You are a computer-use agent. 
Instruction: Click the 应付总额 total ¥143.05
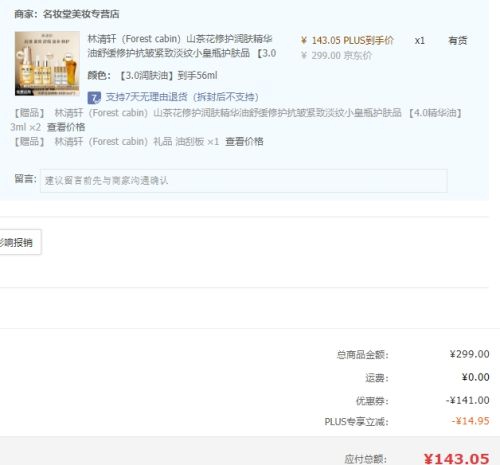click(456, 459)
